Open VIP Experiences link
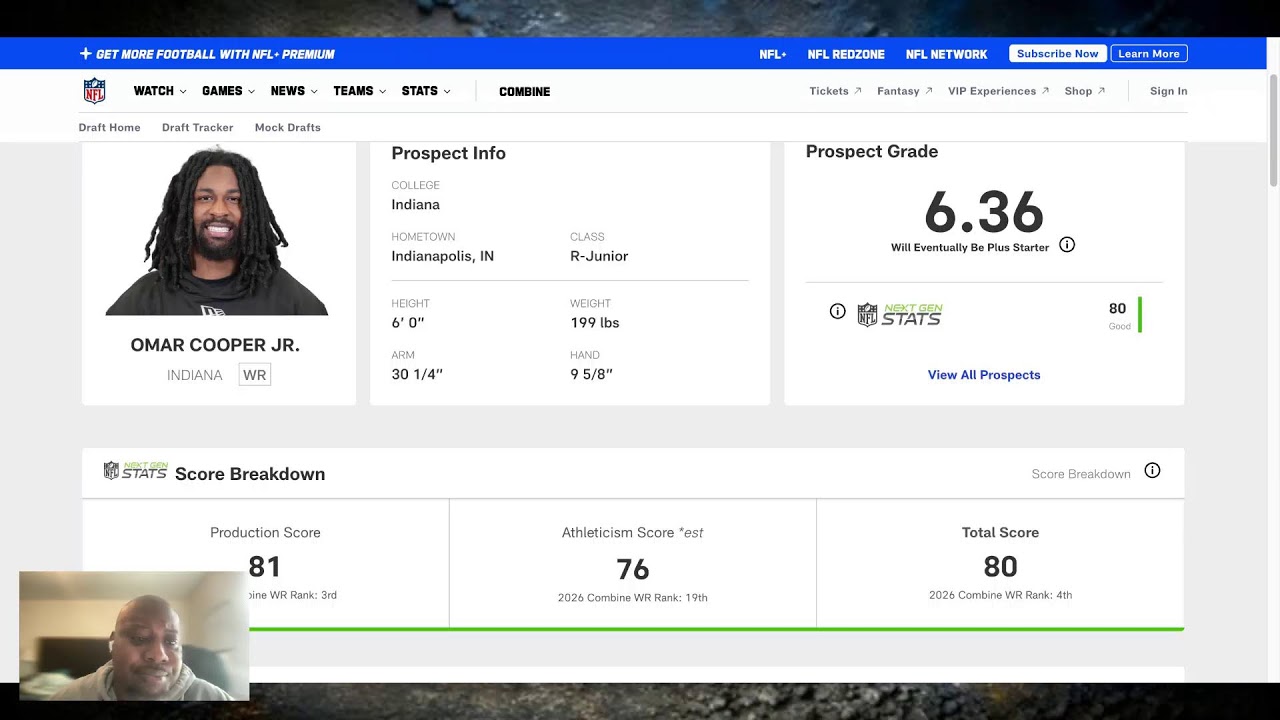1280x720 pixels. 999,91
